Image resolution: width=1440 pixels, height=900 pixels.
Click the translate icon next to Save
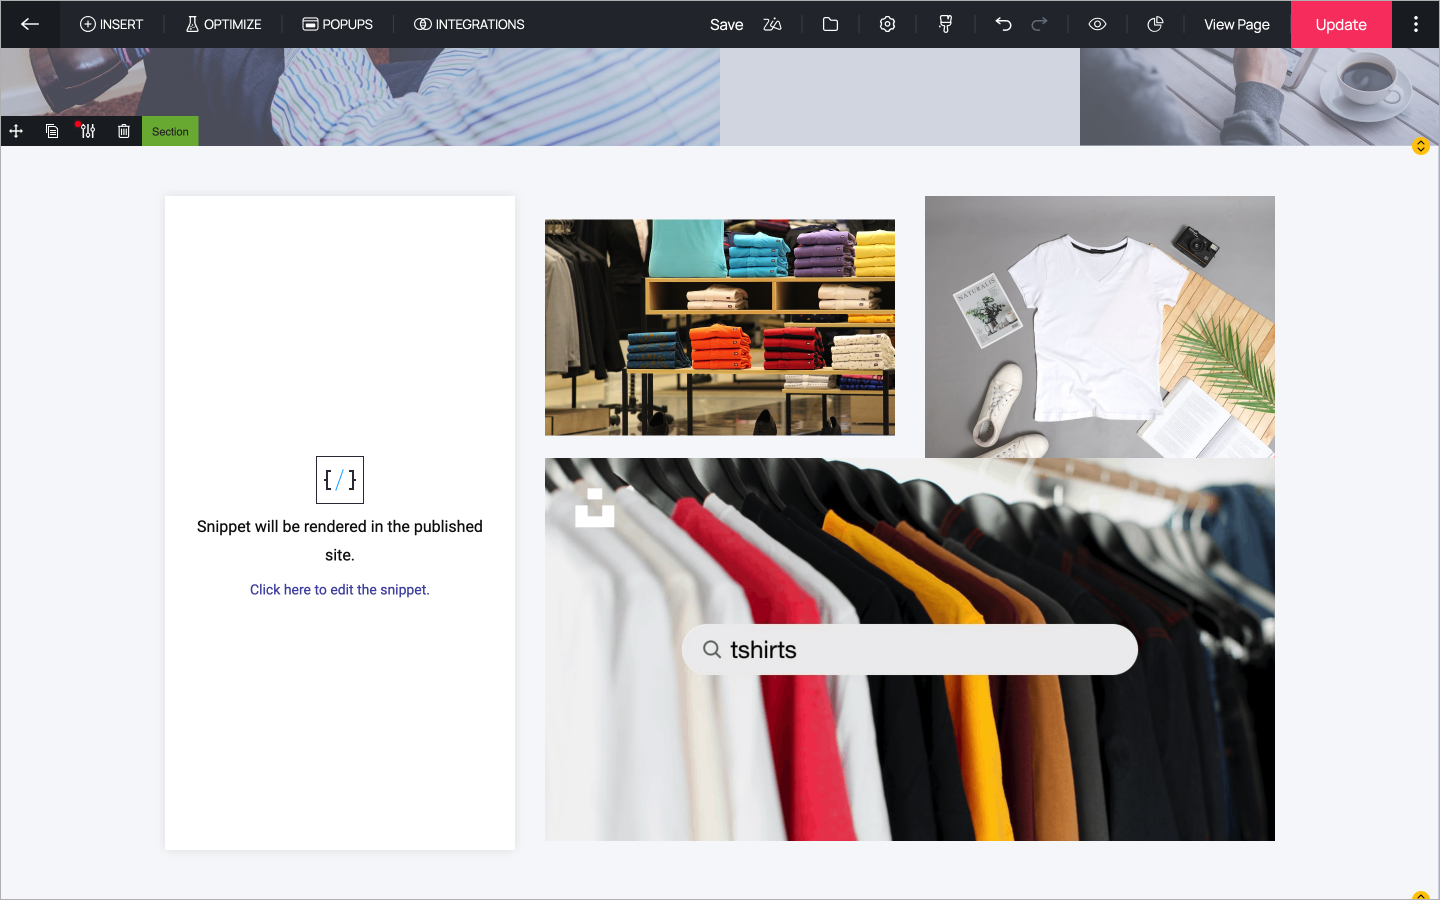click(772, 24)
